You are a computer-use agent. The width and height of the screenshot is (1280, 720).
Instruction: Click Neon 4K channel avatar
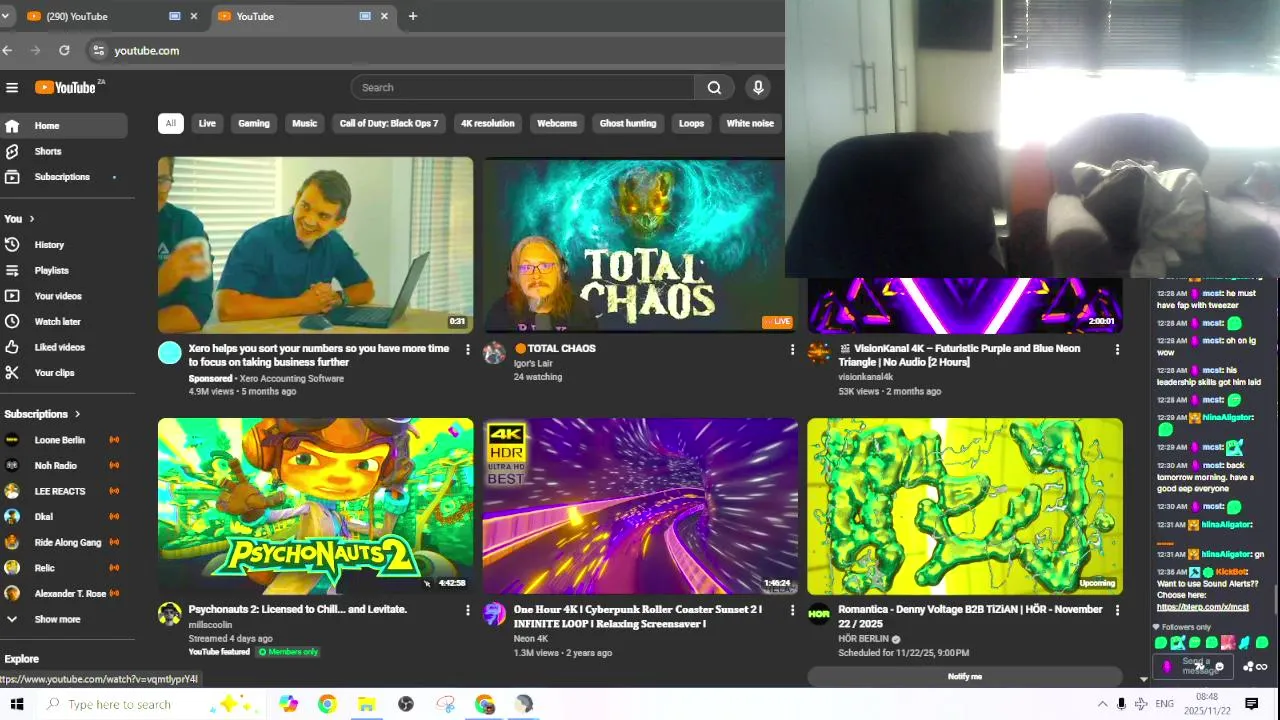coord(495,614)
